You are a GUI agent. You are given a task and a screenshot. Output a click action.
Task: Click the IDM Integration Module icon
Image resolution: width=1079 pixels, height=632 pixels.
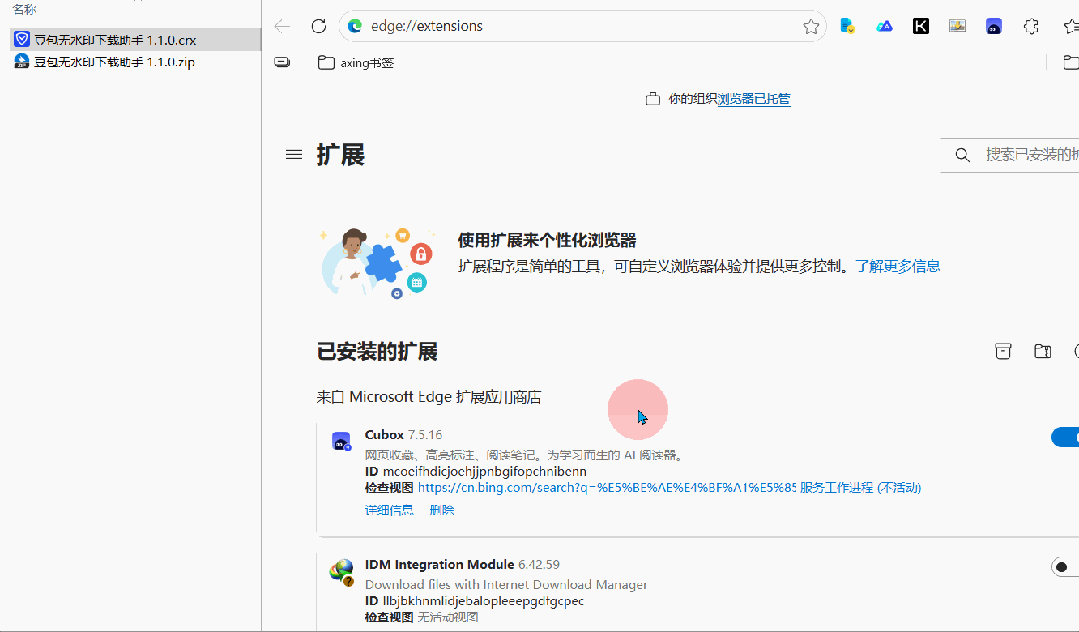coord(341,571)
